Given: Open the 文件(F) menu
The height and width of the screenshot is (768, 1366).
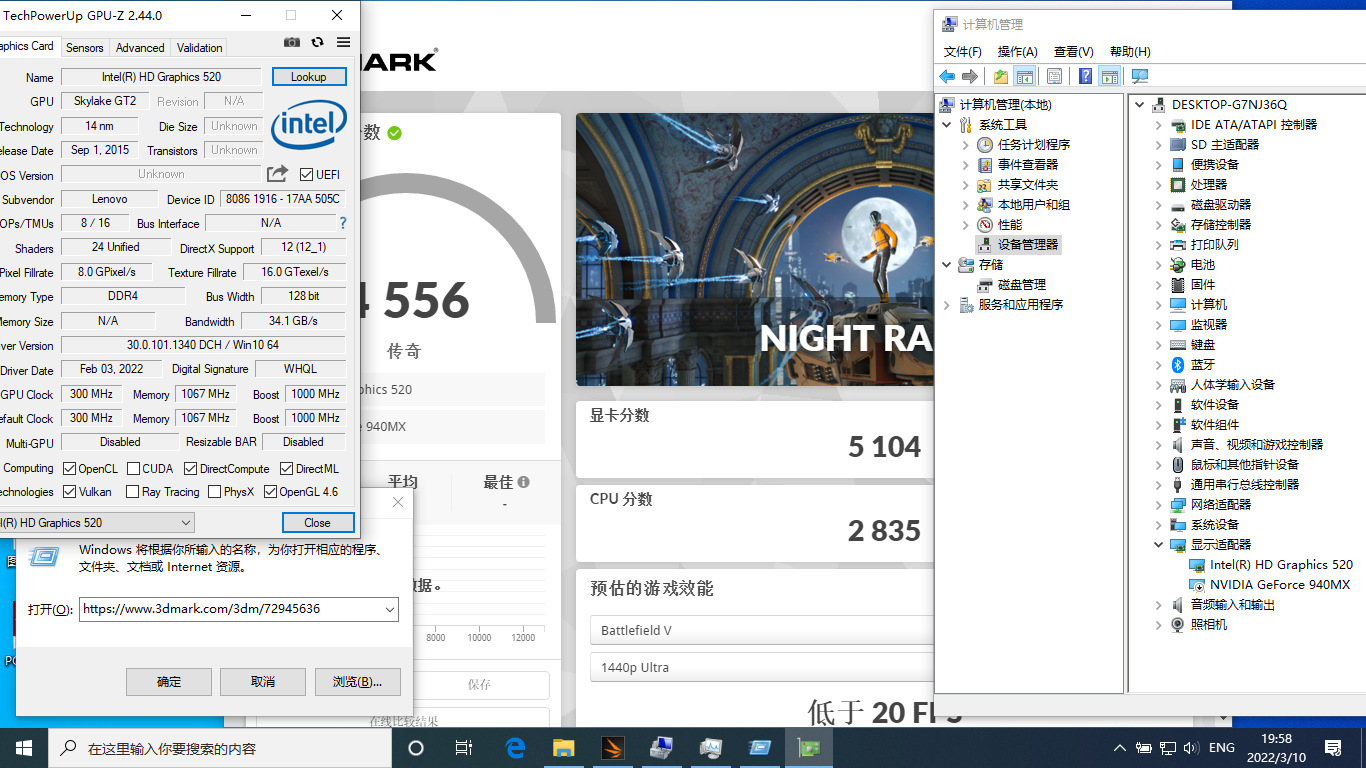Looking at the screenshot, I should [x=963, y=51].
